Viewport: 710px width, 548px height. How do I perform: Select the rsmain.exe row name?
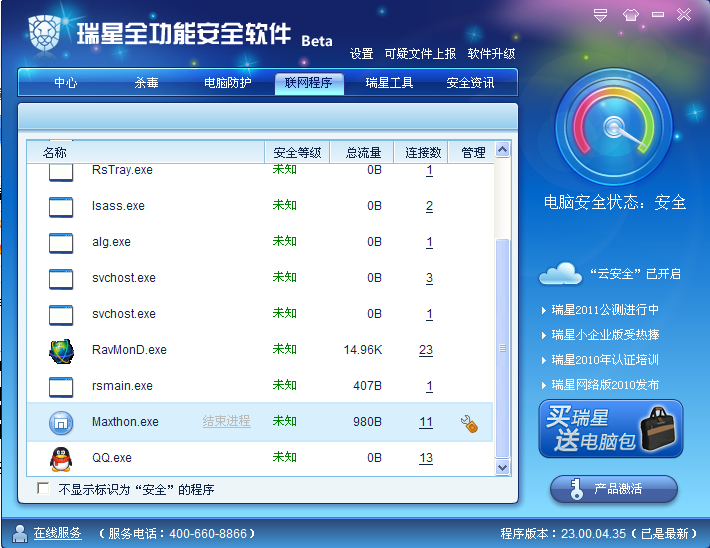(x=122, y=386)
